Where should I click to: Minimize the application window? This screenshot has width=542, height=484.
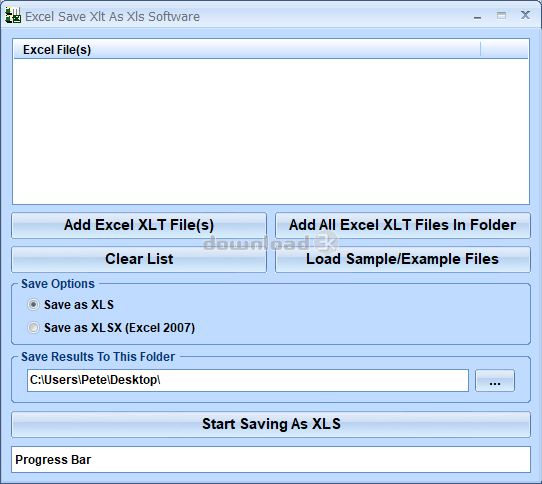click(x=478, y=16)
